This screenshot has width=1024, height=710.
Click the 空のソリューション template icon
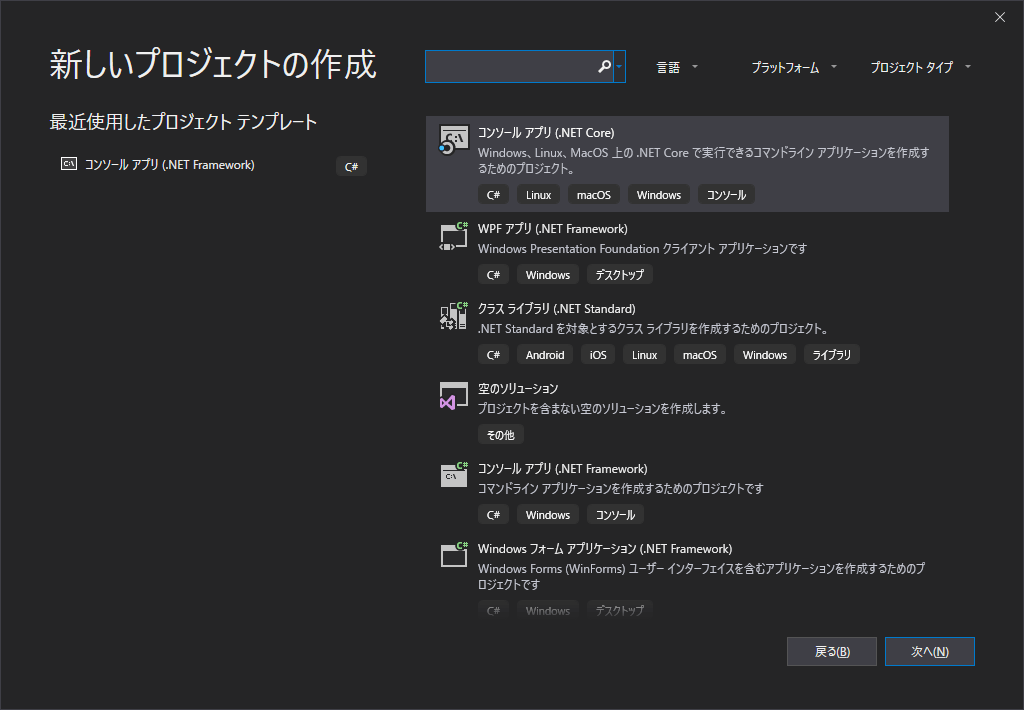pos(454,396)
